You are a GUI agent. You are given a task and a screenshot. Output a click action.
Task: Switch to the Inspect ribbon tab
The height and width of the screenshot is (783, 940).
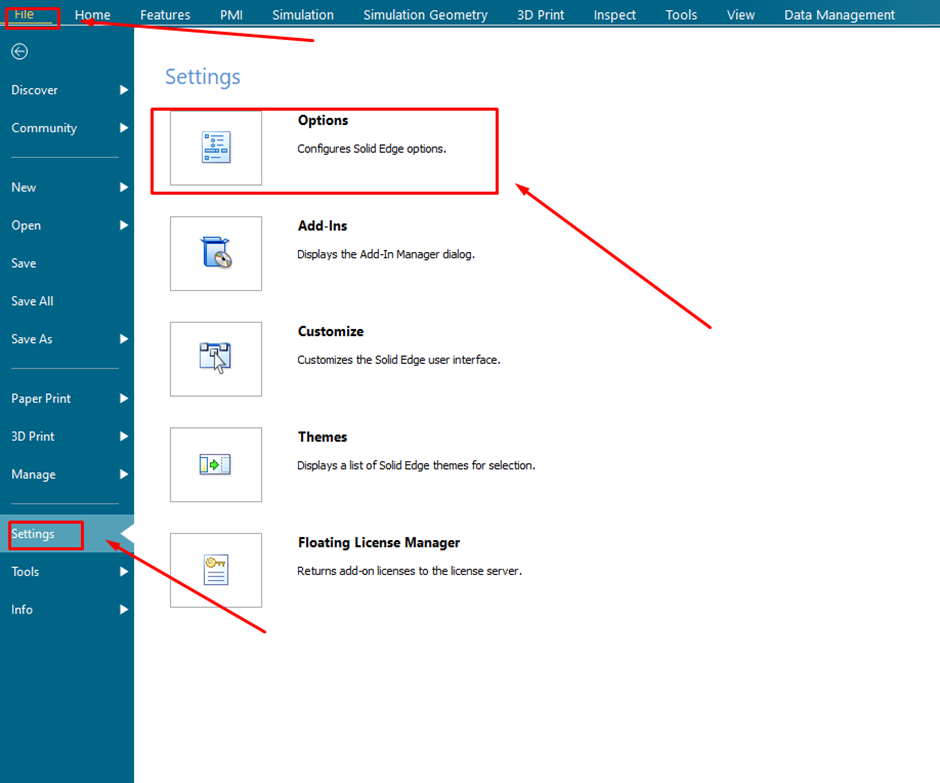(614, 14)
